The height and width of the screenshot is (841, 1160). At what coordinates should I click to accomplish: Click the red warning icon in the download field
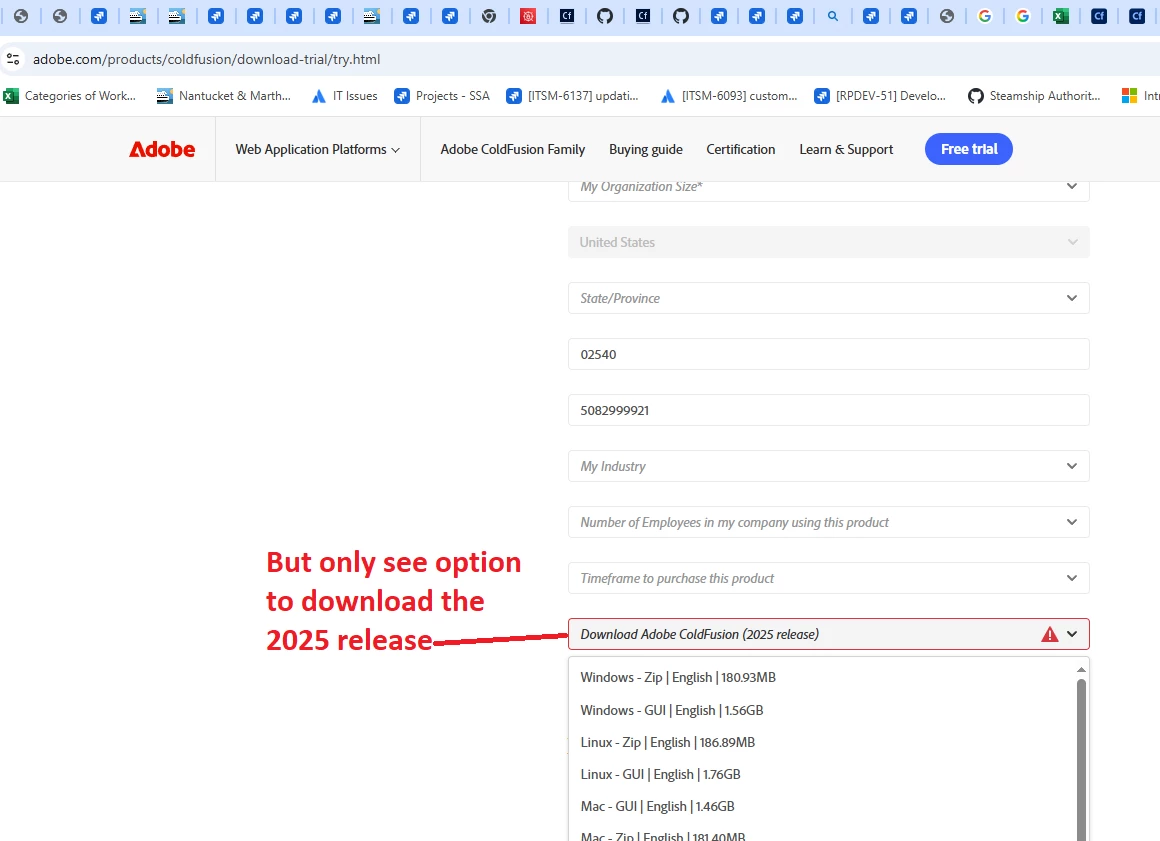pyautogui.click(x=1049, y=635)
